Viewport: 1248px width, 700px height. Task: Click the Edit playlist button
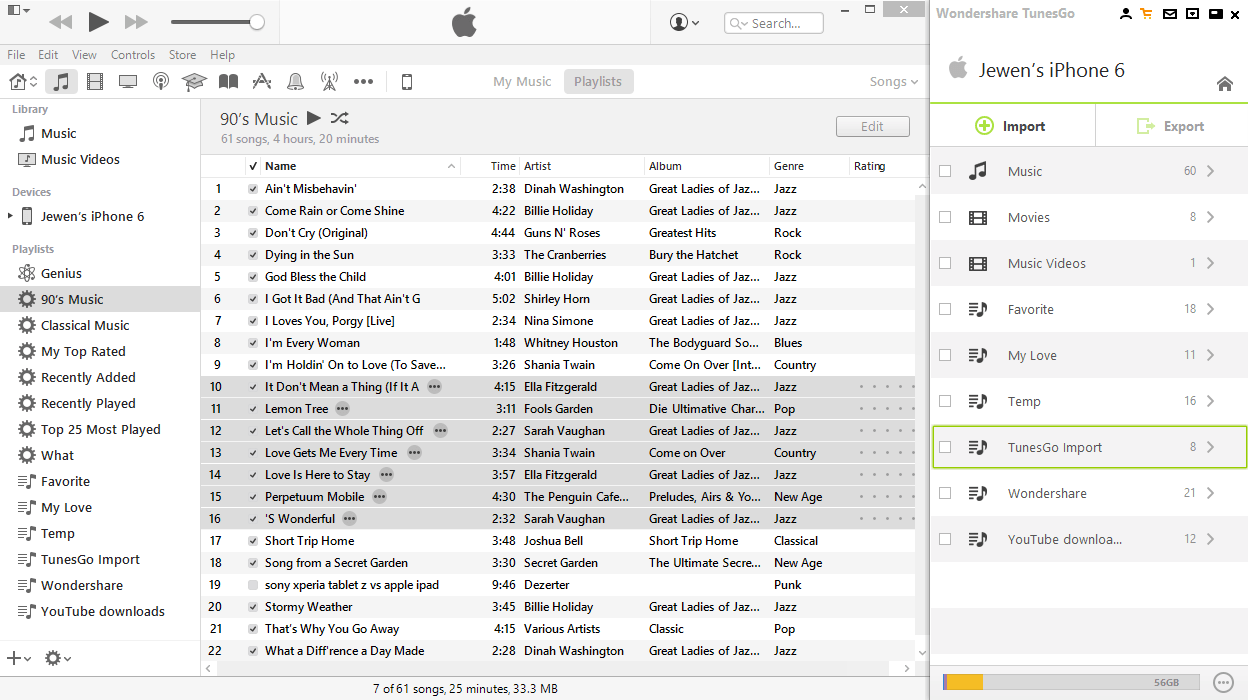tap(873, 126)
